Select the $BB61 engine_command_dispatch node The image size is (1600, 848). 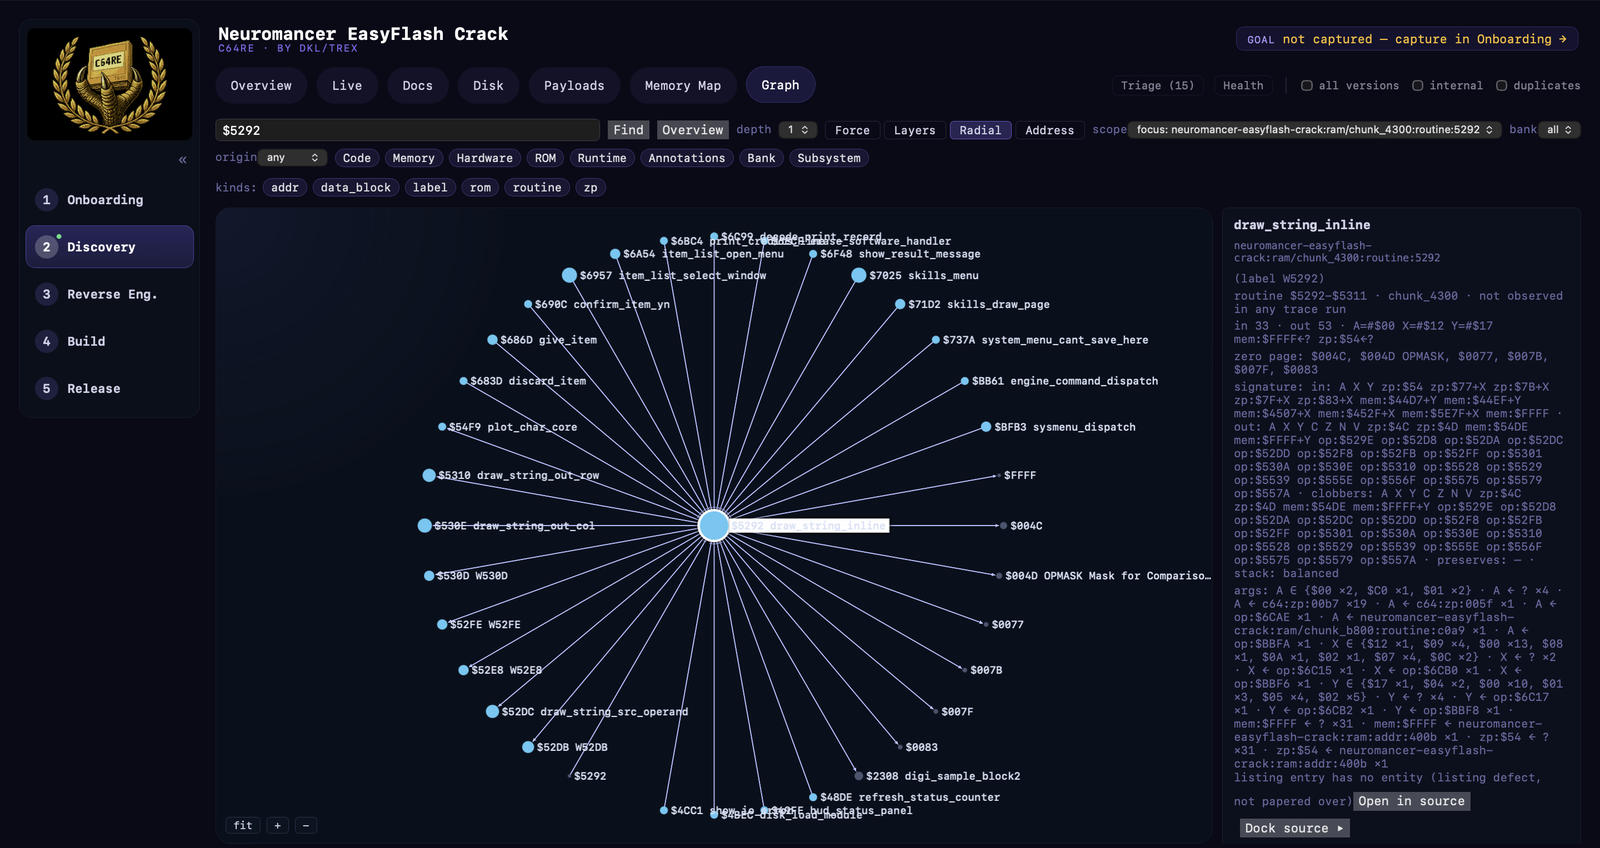(964, 381)
